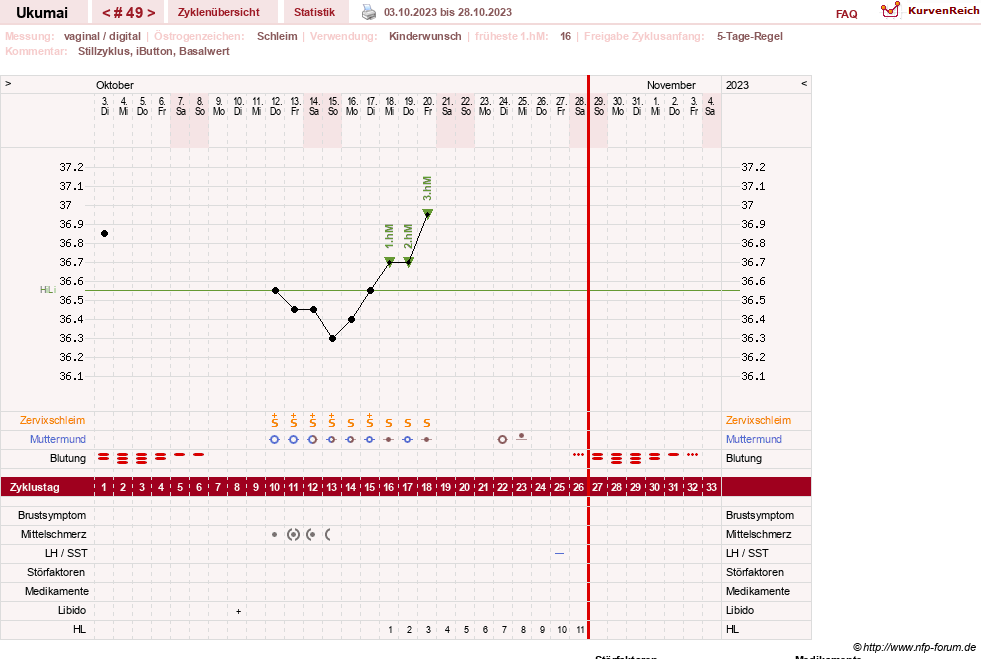Click spotting dots icon on day 32
Screen dimensions: 981x659
pyautogui.click(x=692, y=454)
